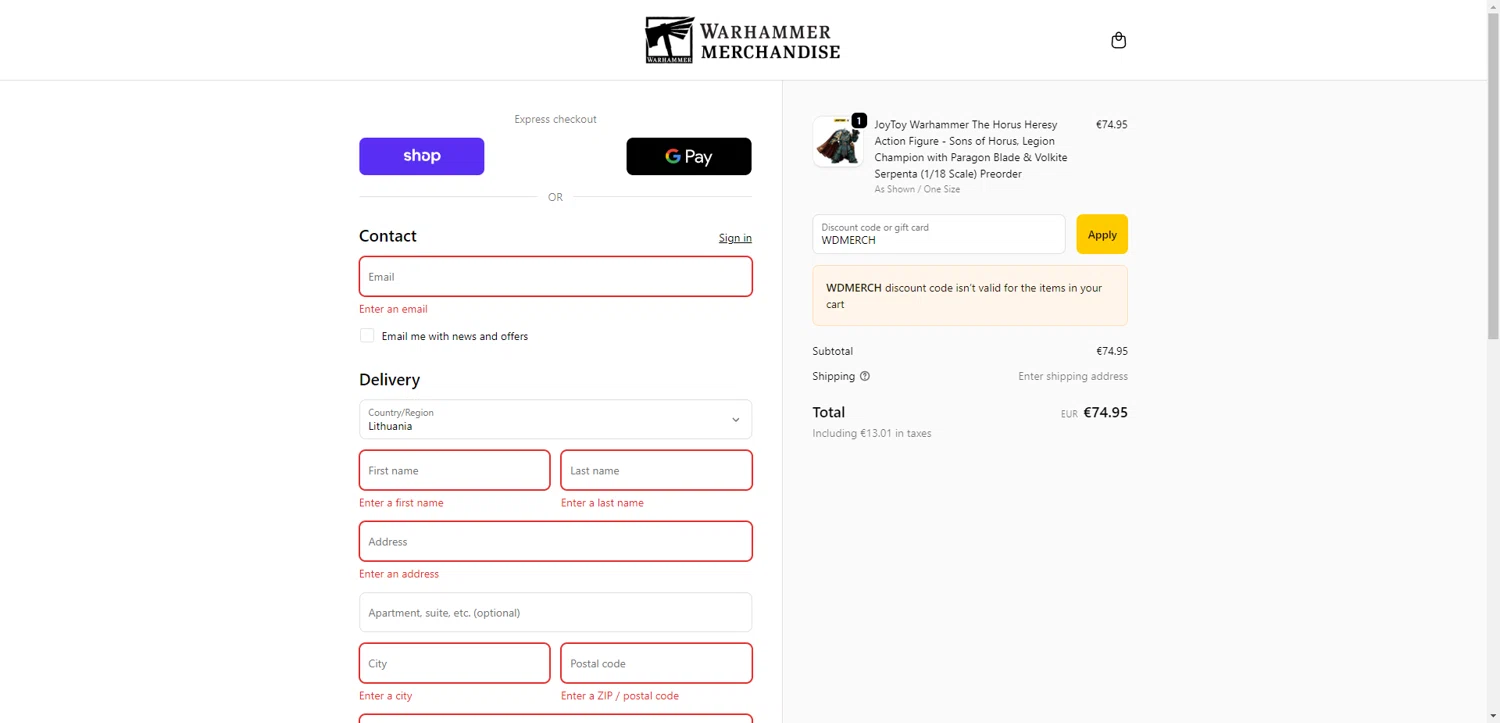Focus the Address field
This screenshot has height=723, width=1500.
(555, 541)
